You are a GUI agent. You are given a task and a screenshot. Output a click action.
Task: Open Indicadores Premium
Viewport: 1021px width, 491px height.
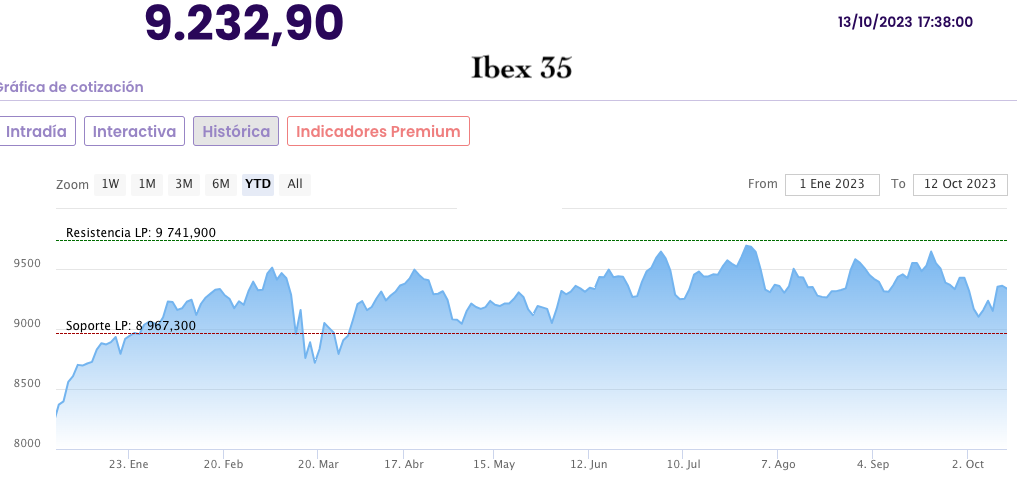(x=378, y=131)
